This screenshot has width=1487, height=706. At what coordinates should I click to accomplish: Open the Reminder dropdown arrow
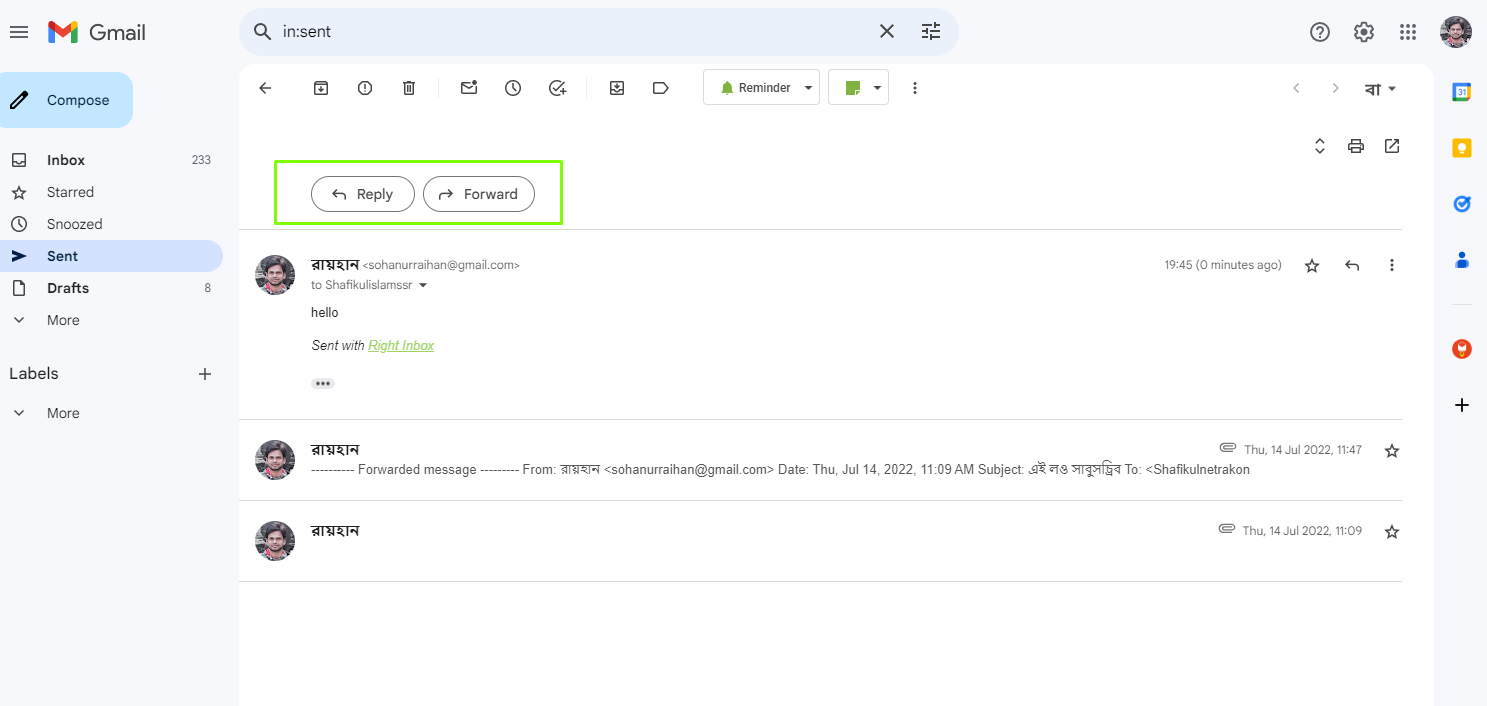pos(808,88)
